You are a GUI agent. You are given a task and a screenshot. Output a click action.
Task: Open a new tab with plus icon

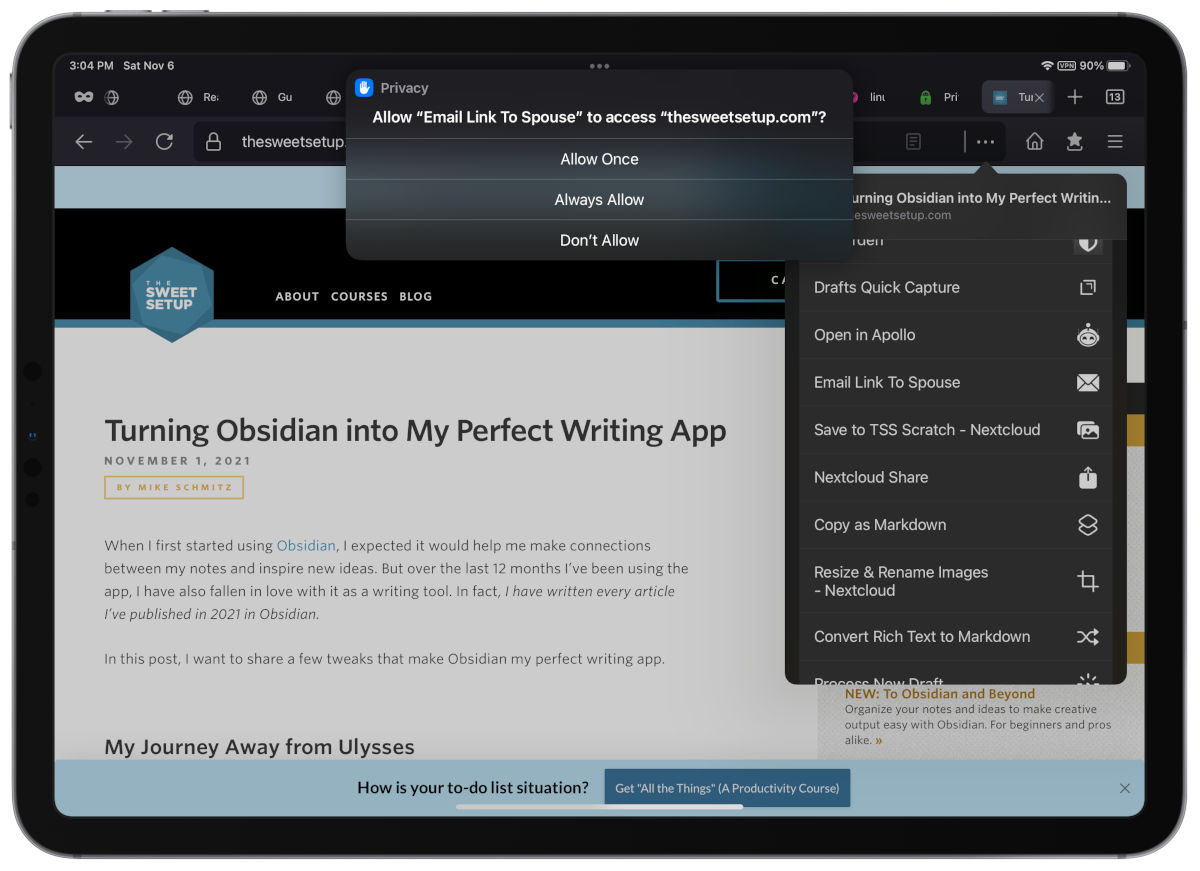tap(1075, 97)
